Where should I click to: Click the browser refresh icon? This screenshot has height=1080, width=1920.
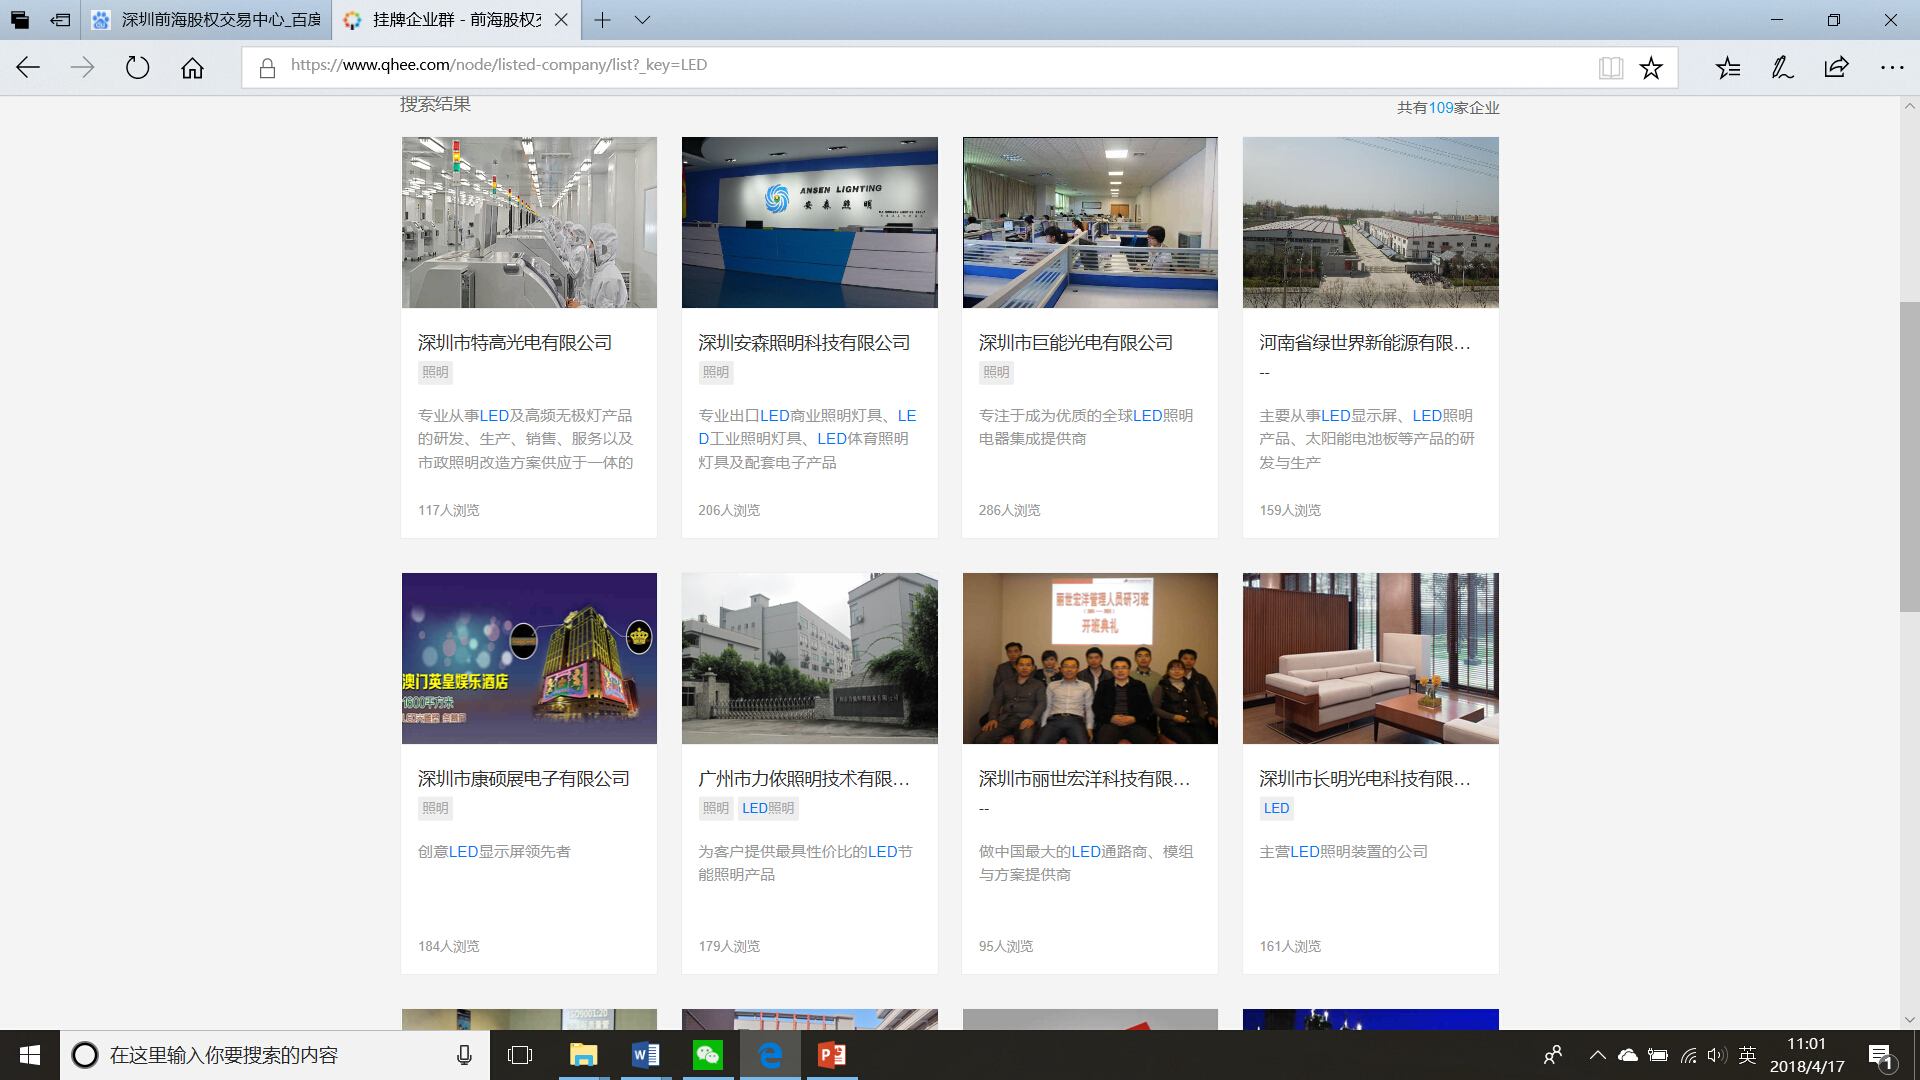[137, 68]
